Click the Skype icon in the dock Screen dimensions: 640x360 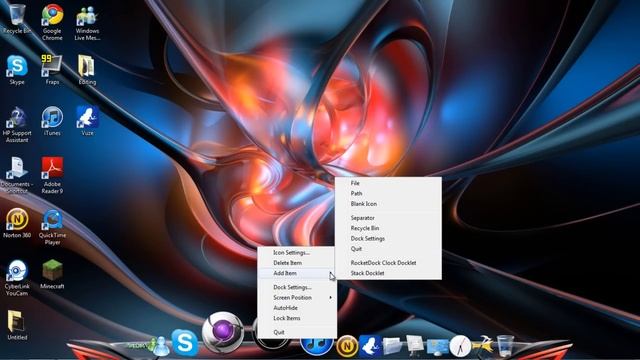click(x=185, y=342)
